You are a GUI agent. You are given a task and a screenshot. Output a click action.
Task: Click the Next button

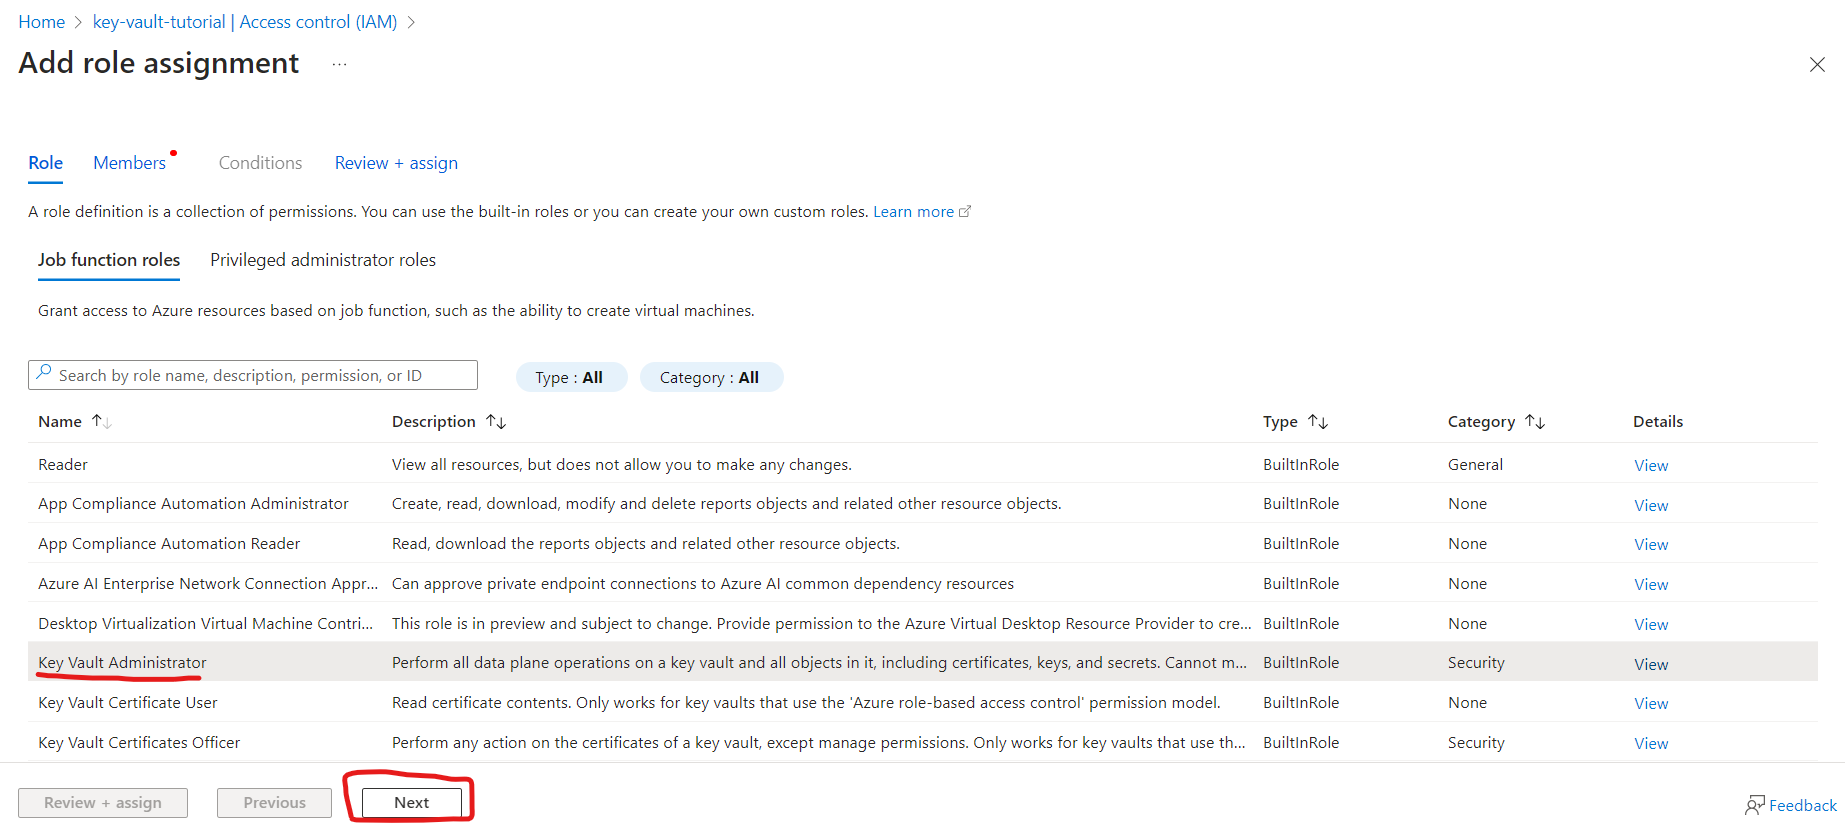(x=412, y=802)
